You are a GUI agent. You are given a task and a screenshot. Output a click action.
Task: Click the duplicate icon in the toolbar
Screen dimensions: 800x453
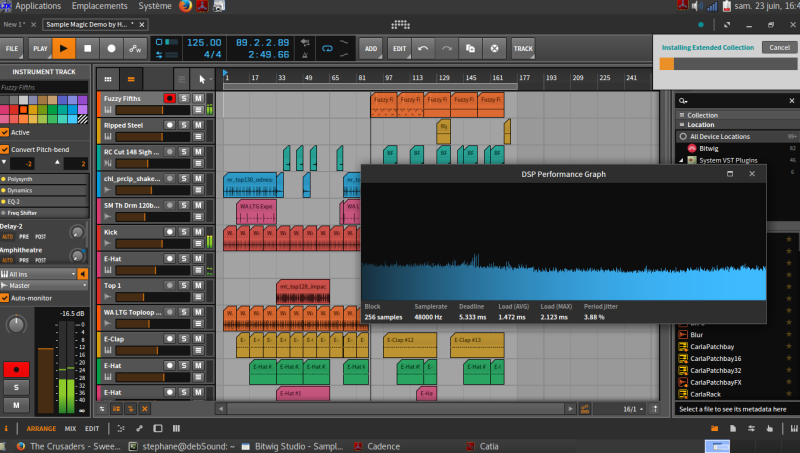point(470,47)
